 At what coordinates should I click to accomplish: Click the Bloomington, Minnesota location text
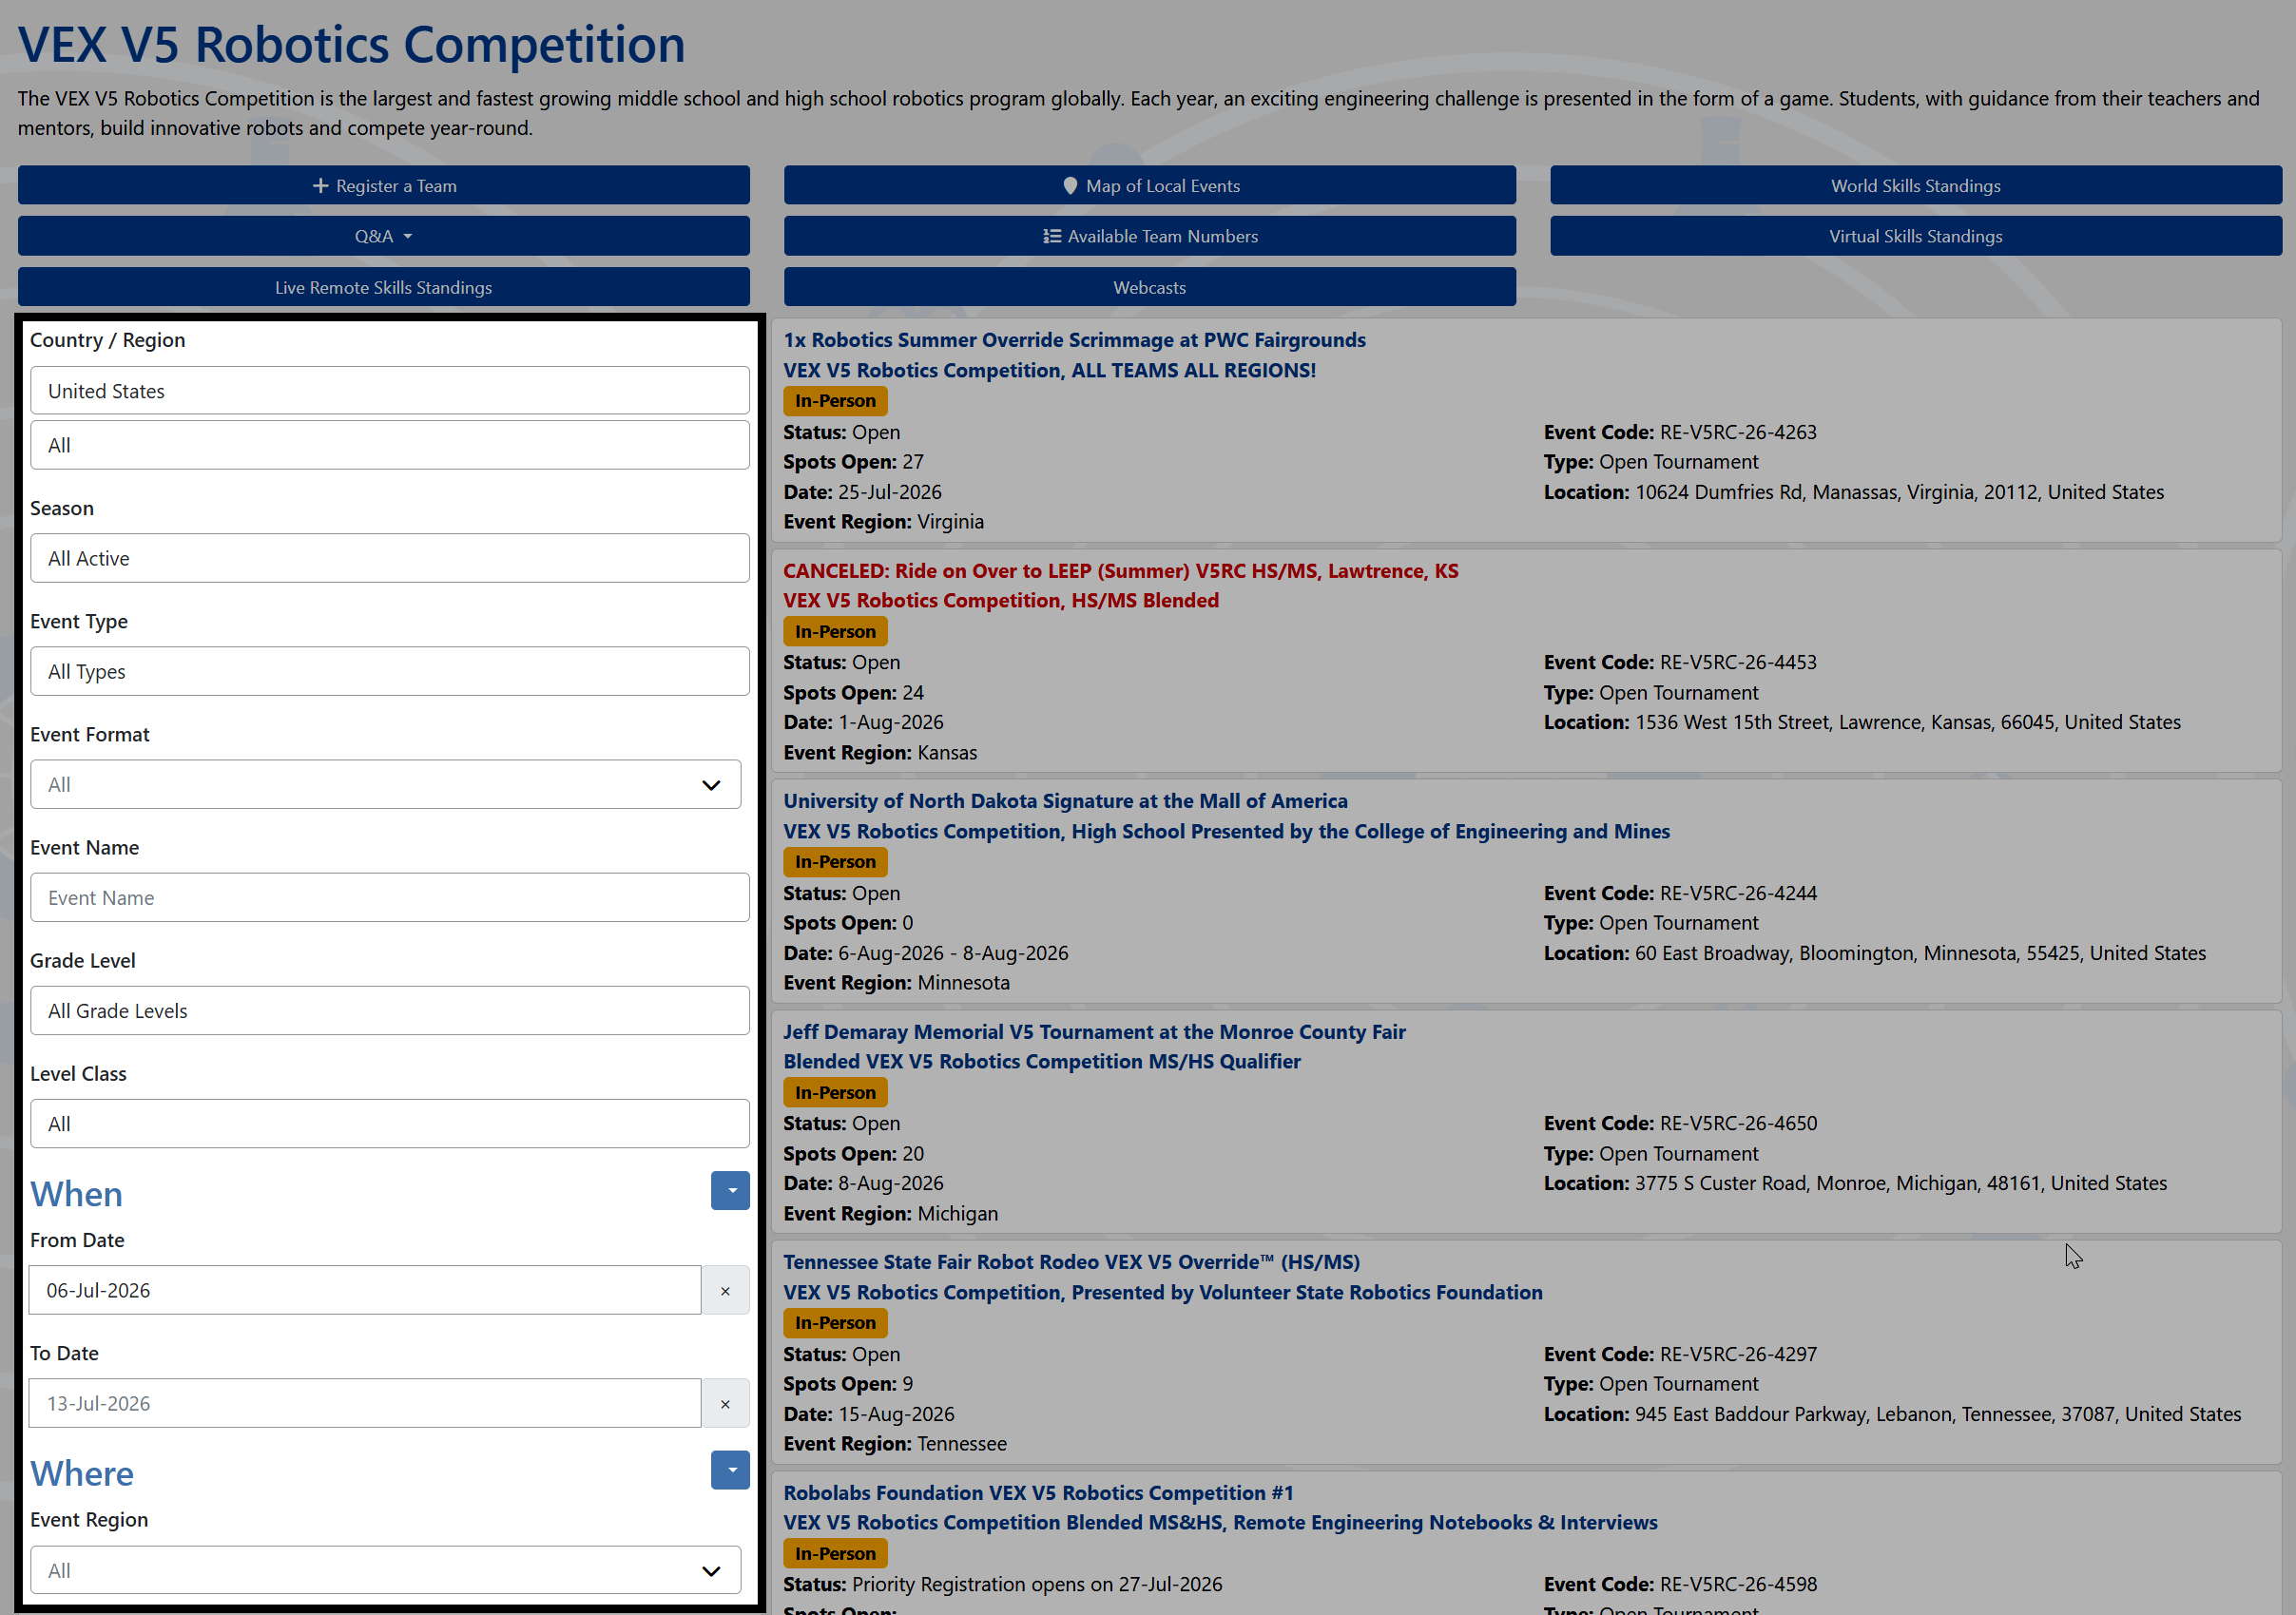(1920, 953)
